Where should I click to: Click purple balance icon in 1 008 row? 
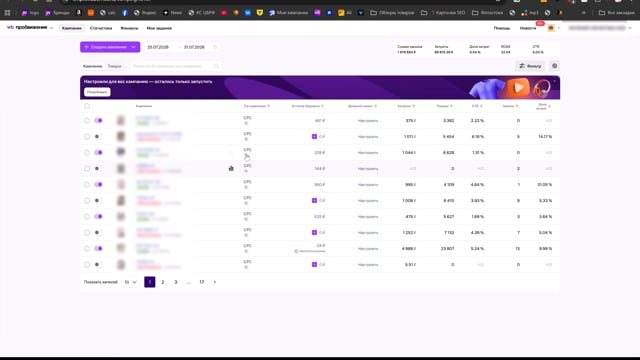click(314, 200)
